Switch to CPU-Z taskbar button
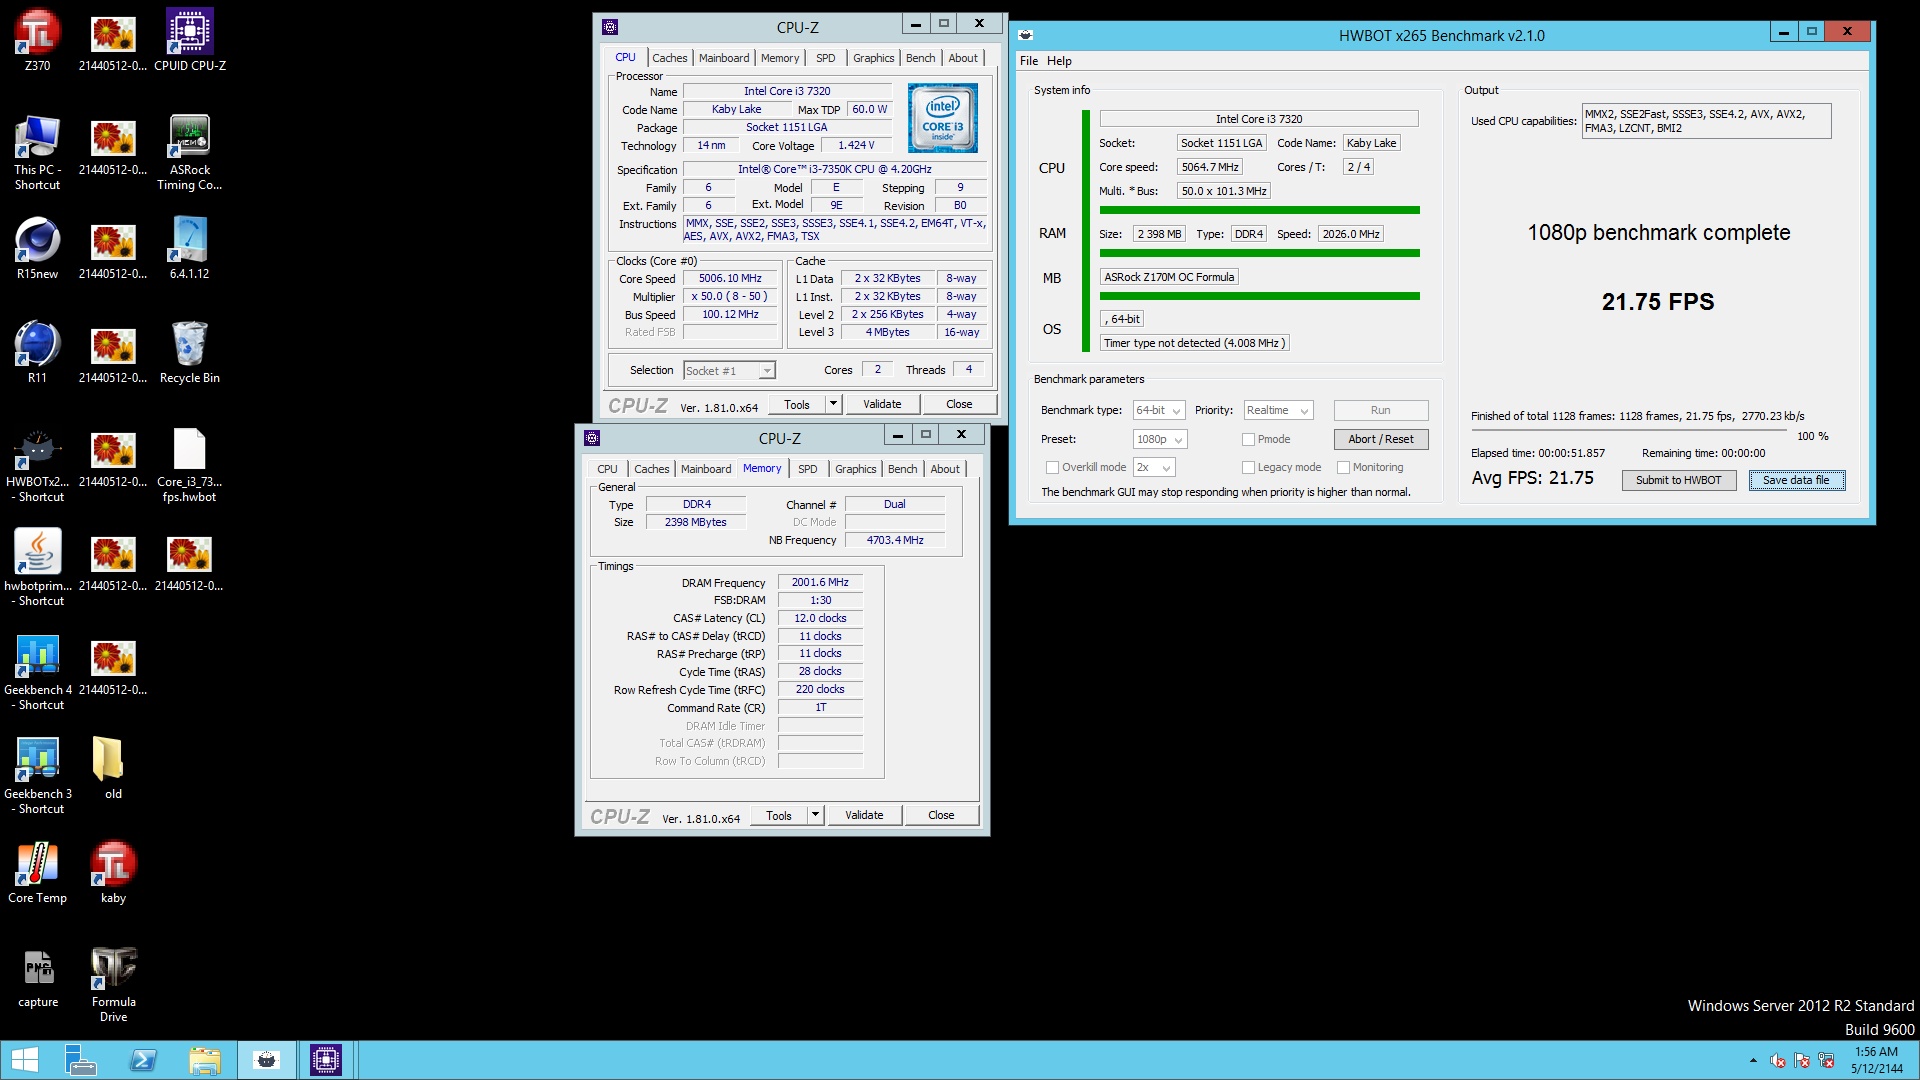 click(326, 1060)
